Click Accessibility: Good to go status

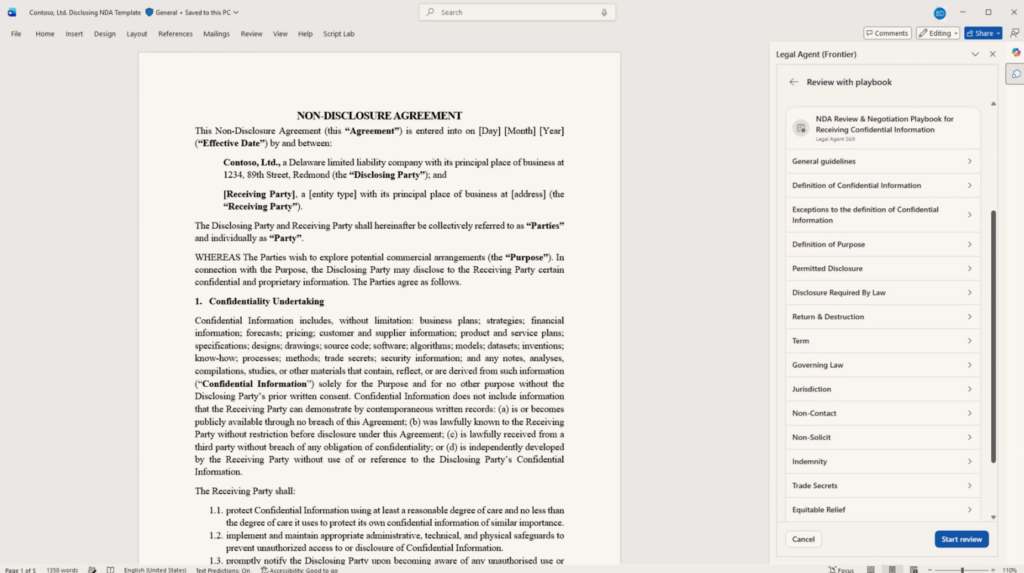(299, 570)
